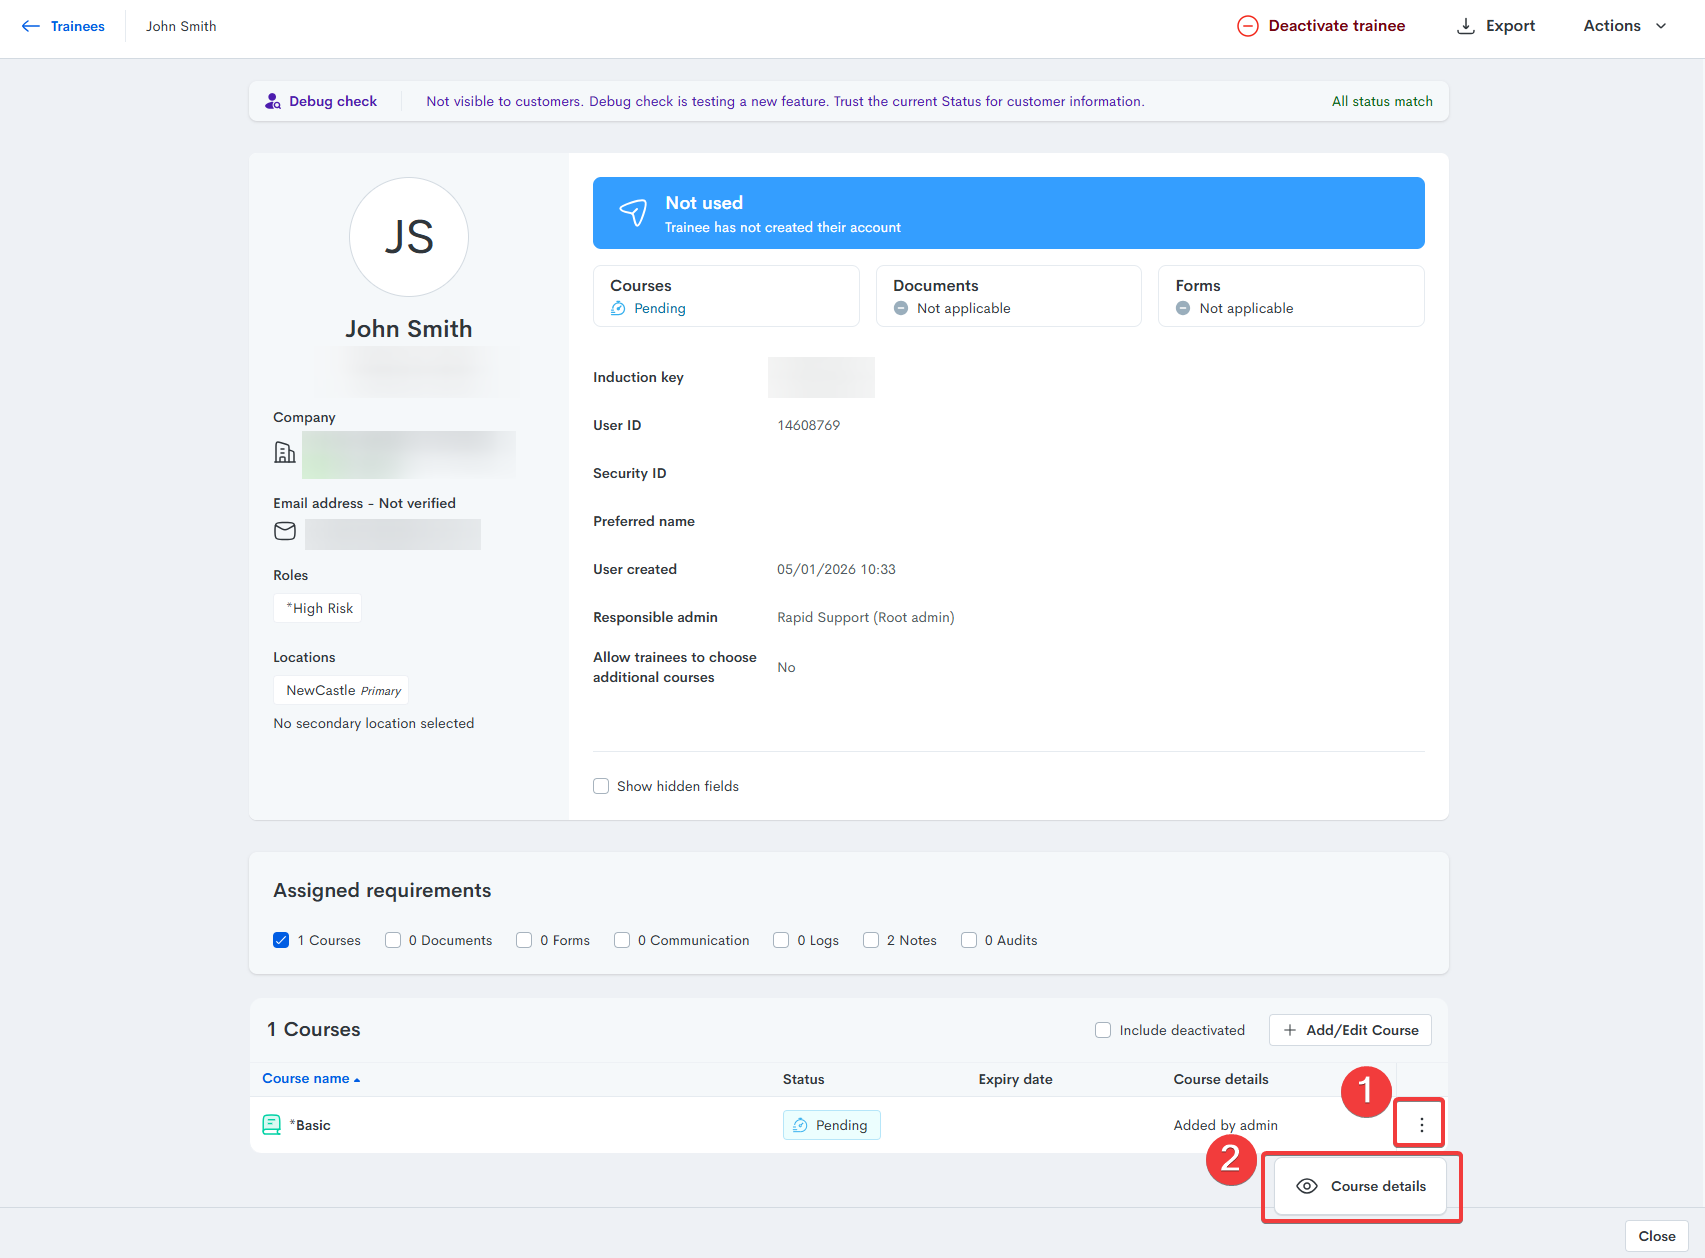Enable Show hidden fields checkbox

pyautogui.click(x=601, y=786)
